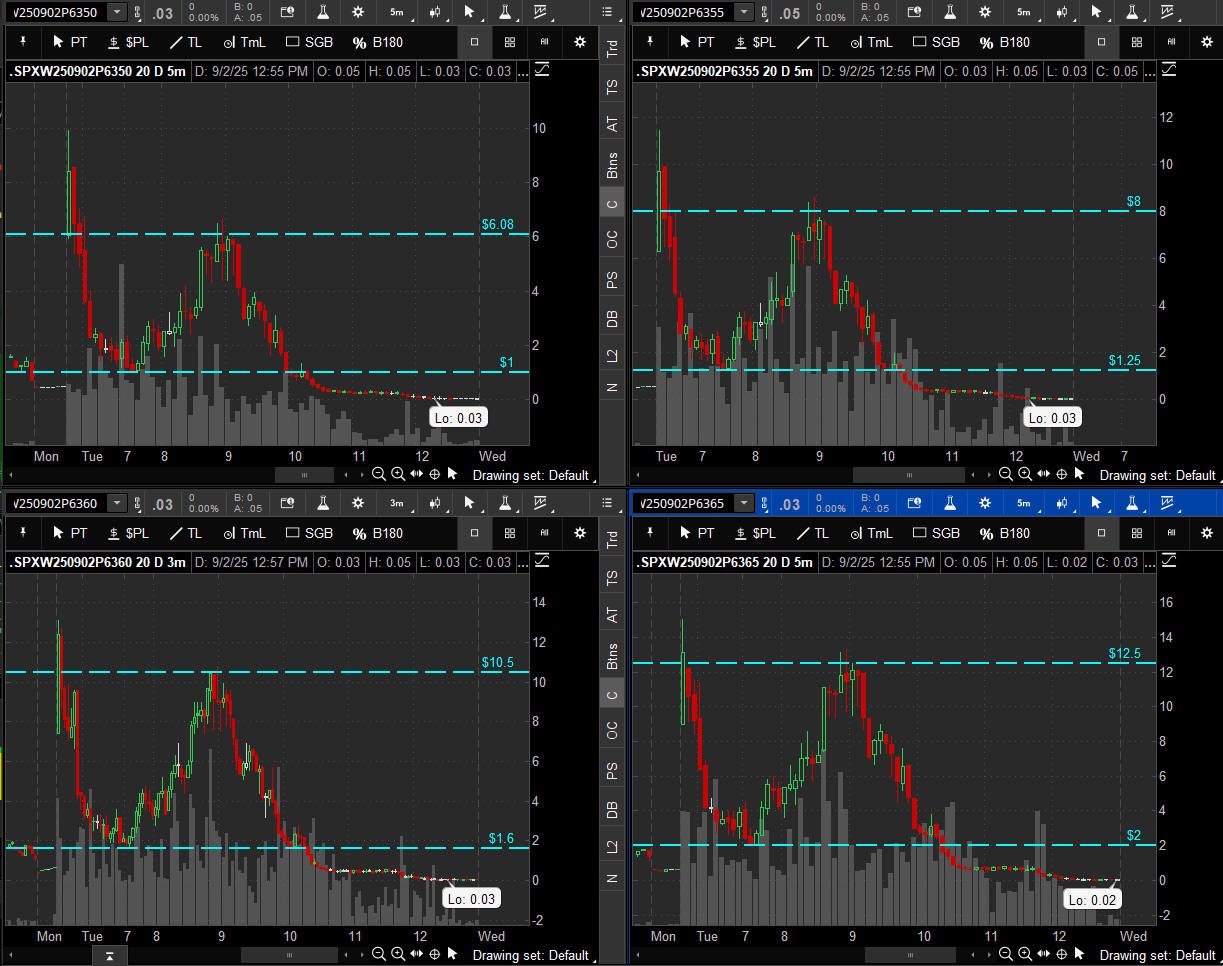This screenshot has width=1223, height=966.
Task: Click crosshair pan icon under P6355 chart
Action: coord(1062,474)
